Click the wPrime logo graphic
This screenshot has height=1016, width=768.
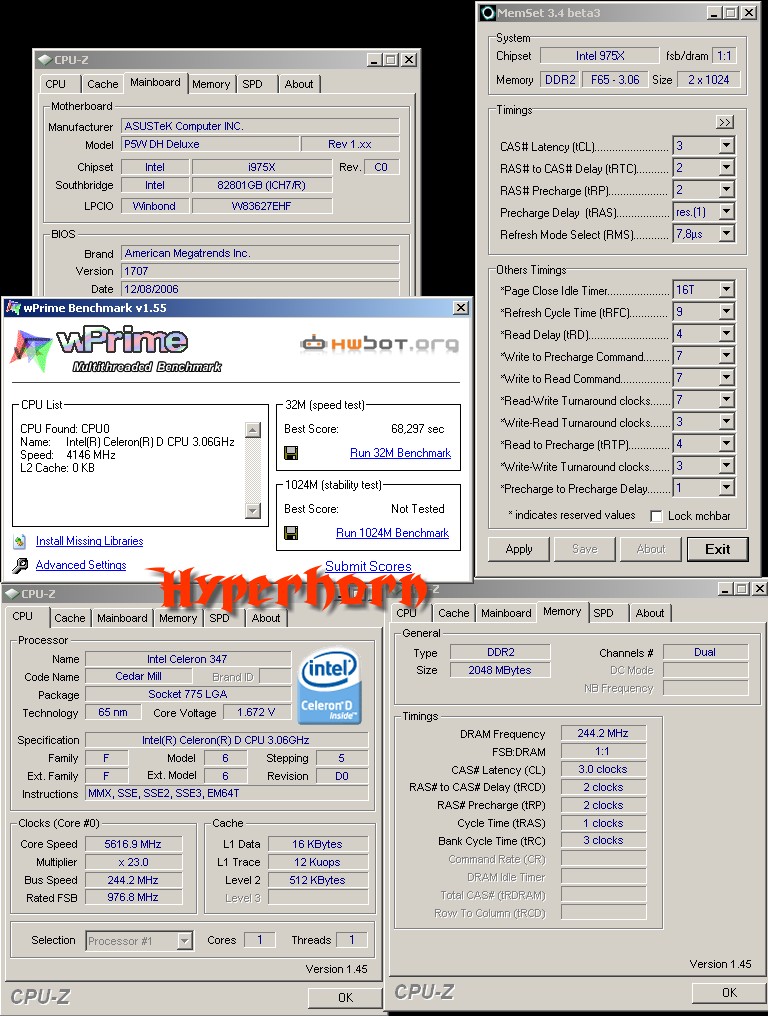point(117,351)
